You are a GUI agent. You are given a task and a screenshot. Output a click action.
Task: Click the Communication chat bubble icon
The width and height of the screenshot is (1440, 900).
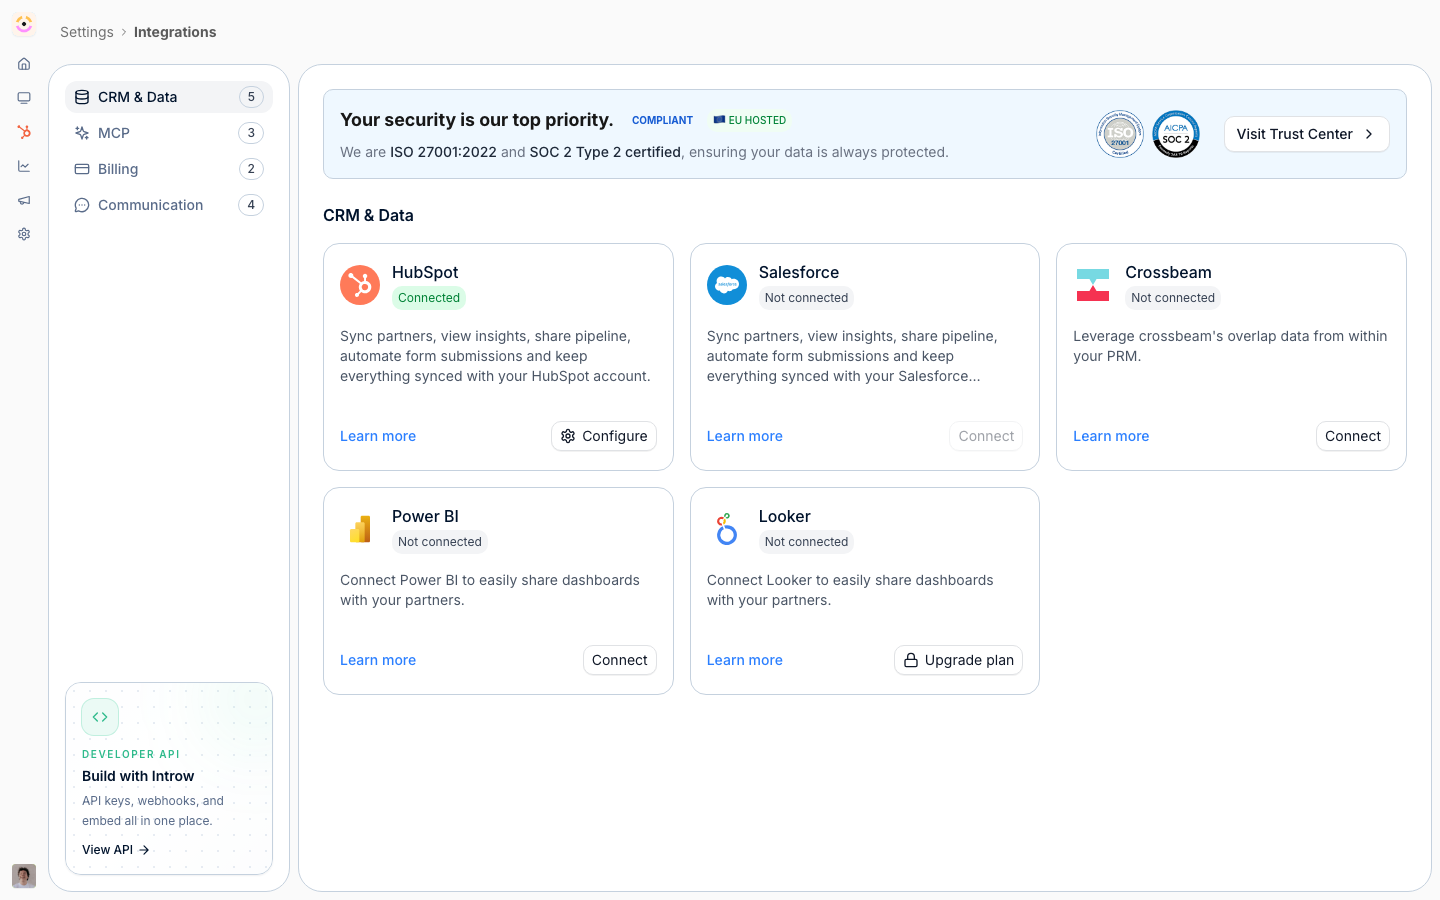pyautogui.click(x=82, y=205)
